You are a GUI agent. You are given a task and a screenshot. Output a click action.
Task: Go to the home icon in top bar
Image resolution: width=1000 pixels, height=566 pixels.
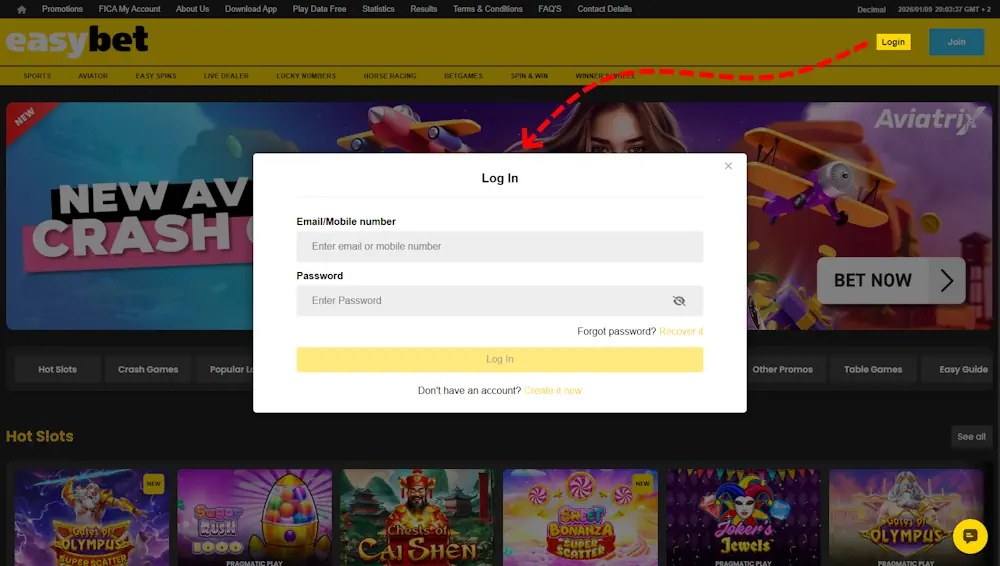[22, 10]
